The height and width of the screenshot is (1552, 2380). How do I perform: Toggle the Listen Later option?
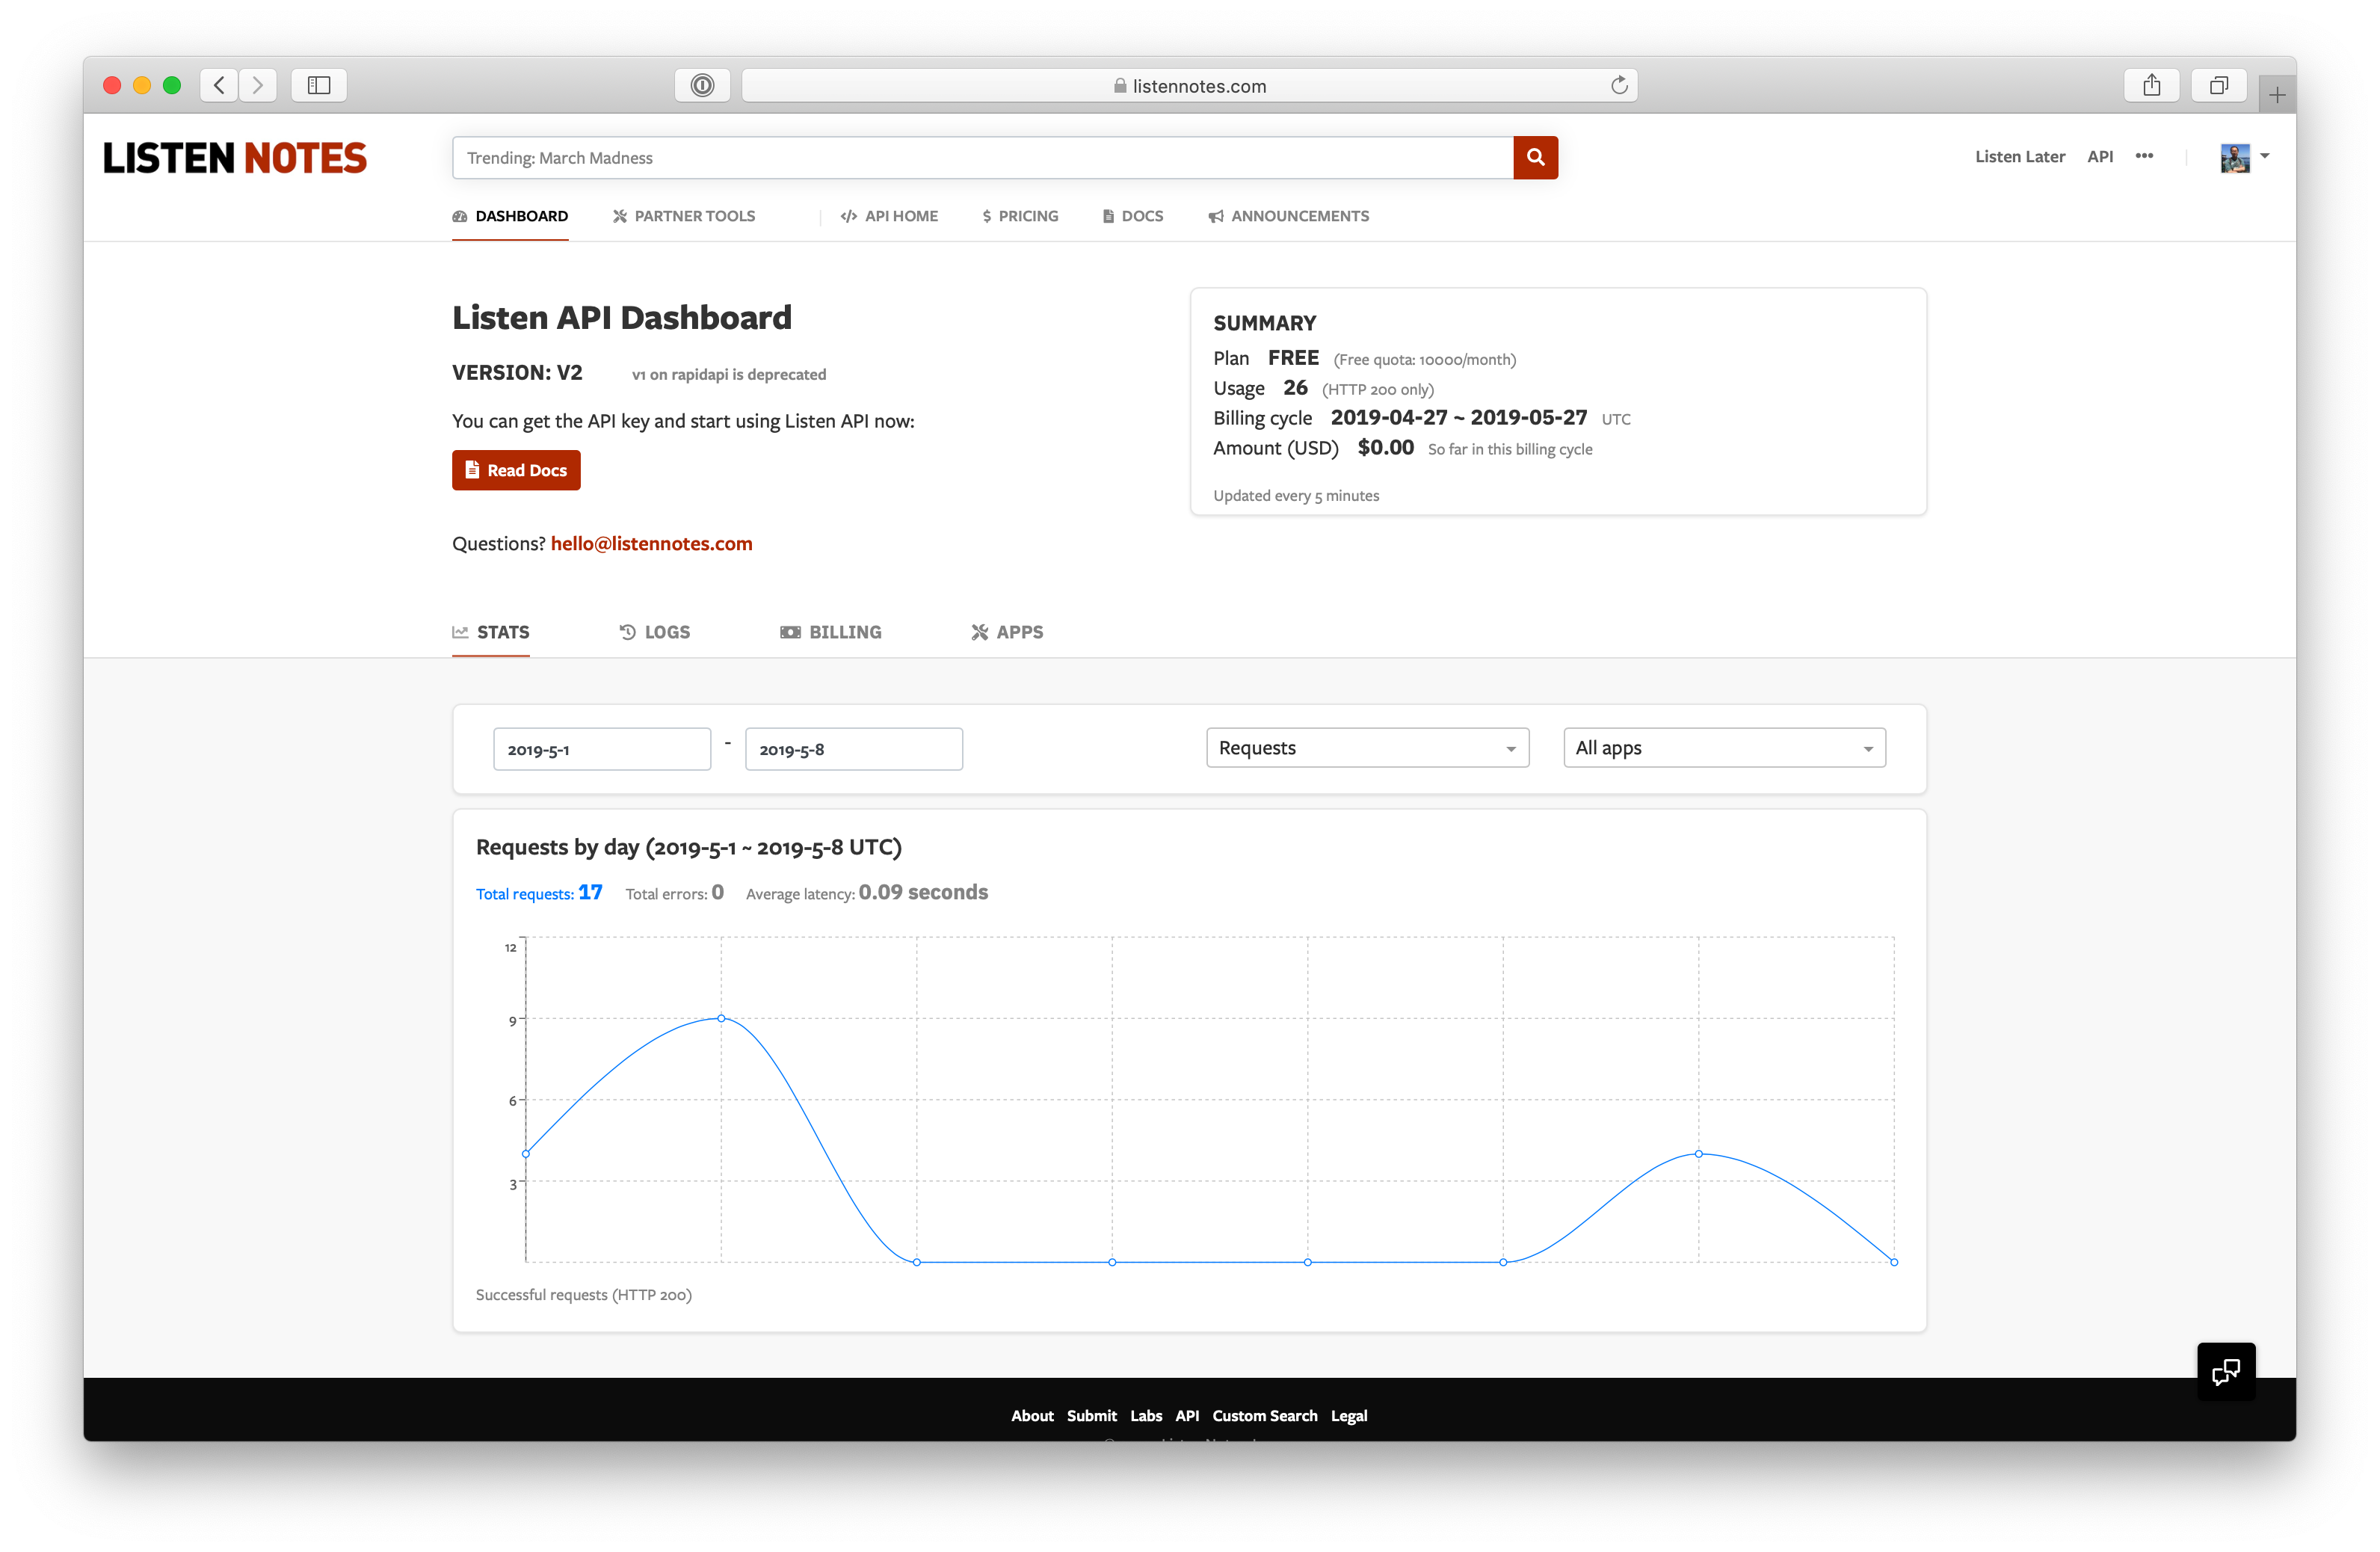tap(2019, 158)
